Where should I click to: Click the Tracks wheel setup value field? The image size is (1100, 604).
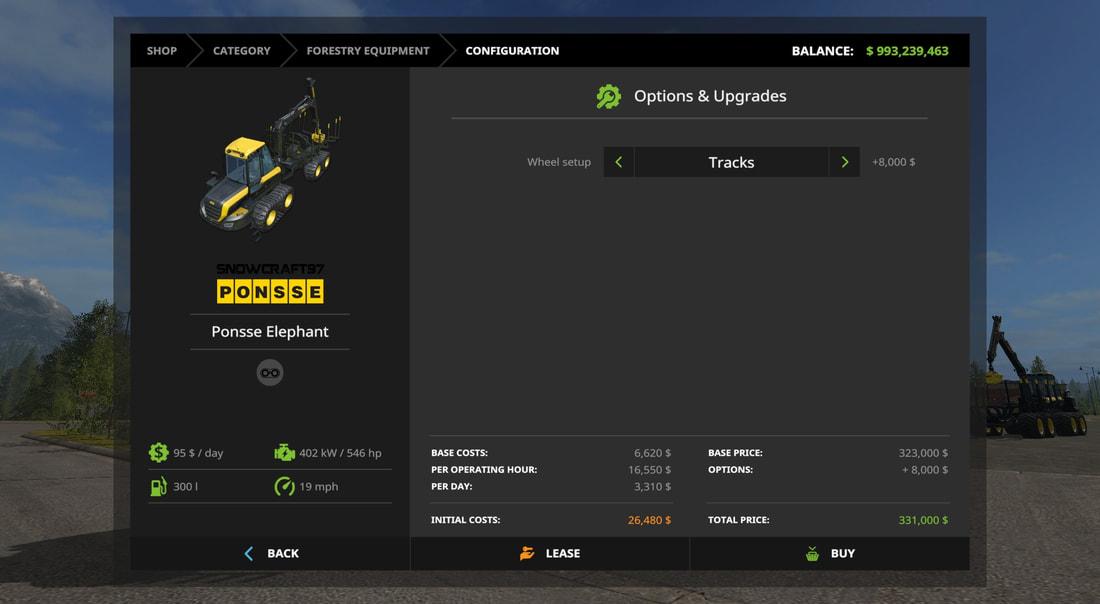pos(731,162)
